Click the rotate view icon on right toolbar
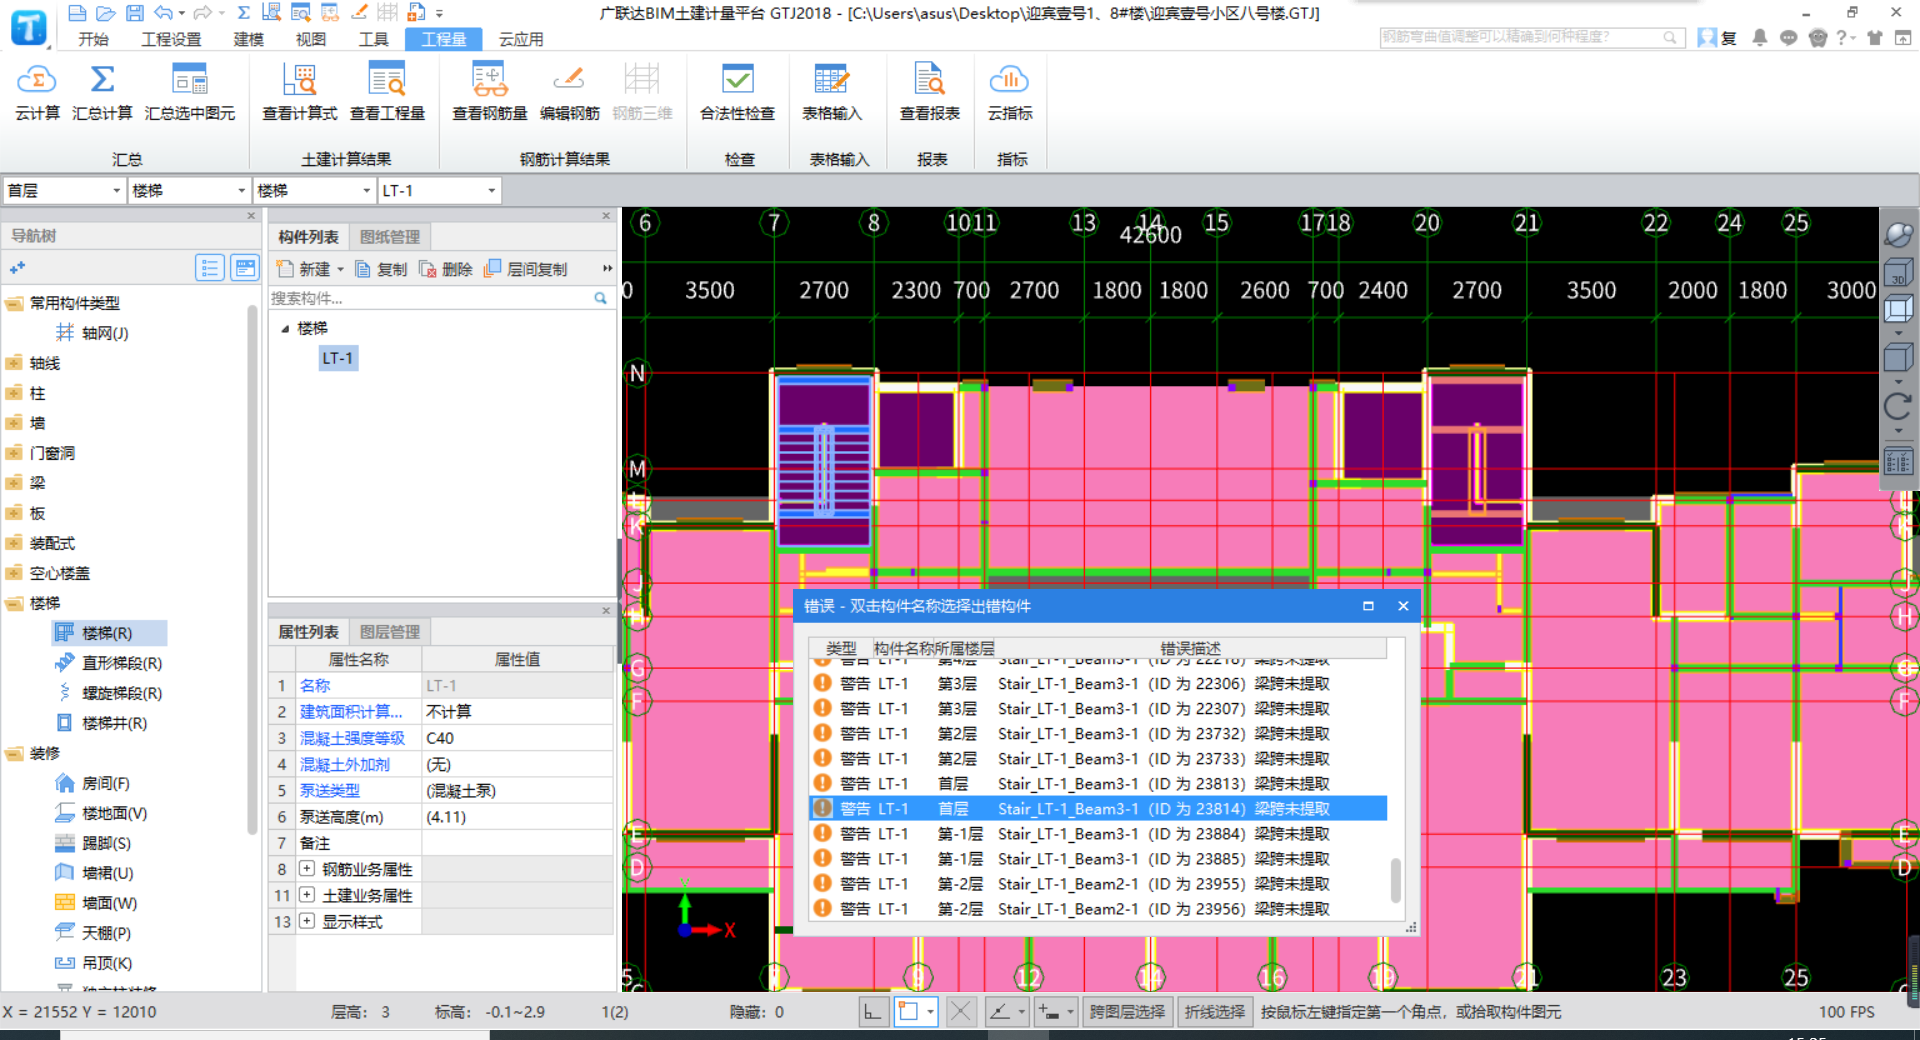 coord(1897,406)
